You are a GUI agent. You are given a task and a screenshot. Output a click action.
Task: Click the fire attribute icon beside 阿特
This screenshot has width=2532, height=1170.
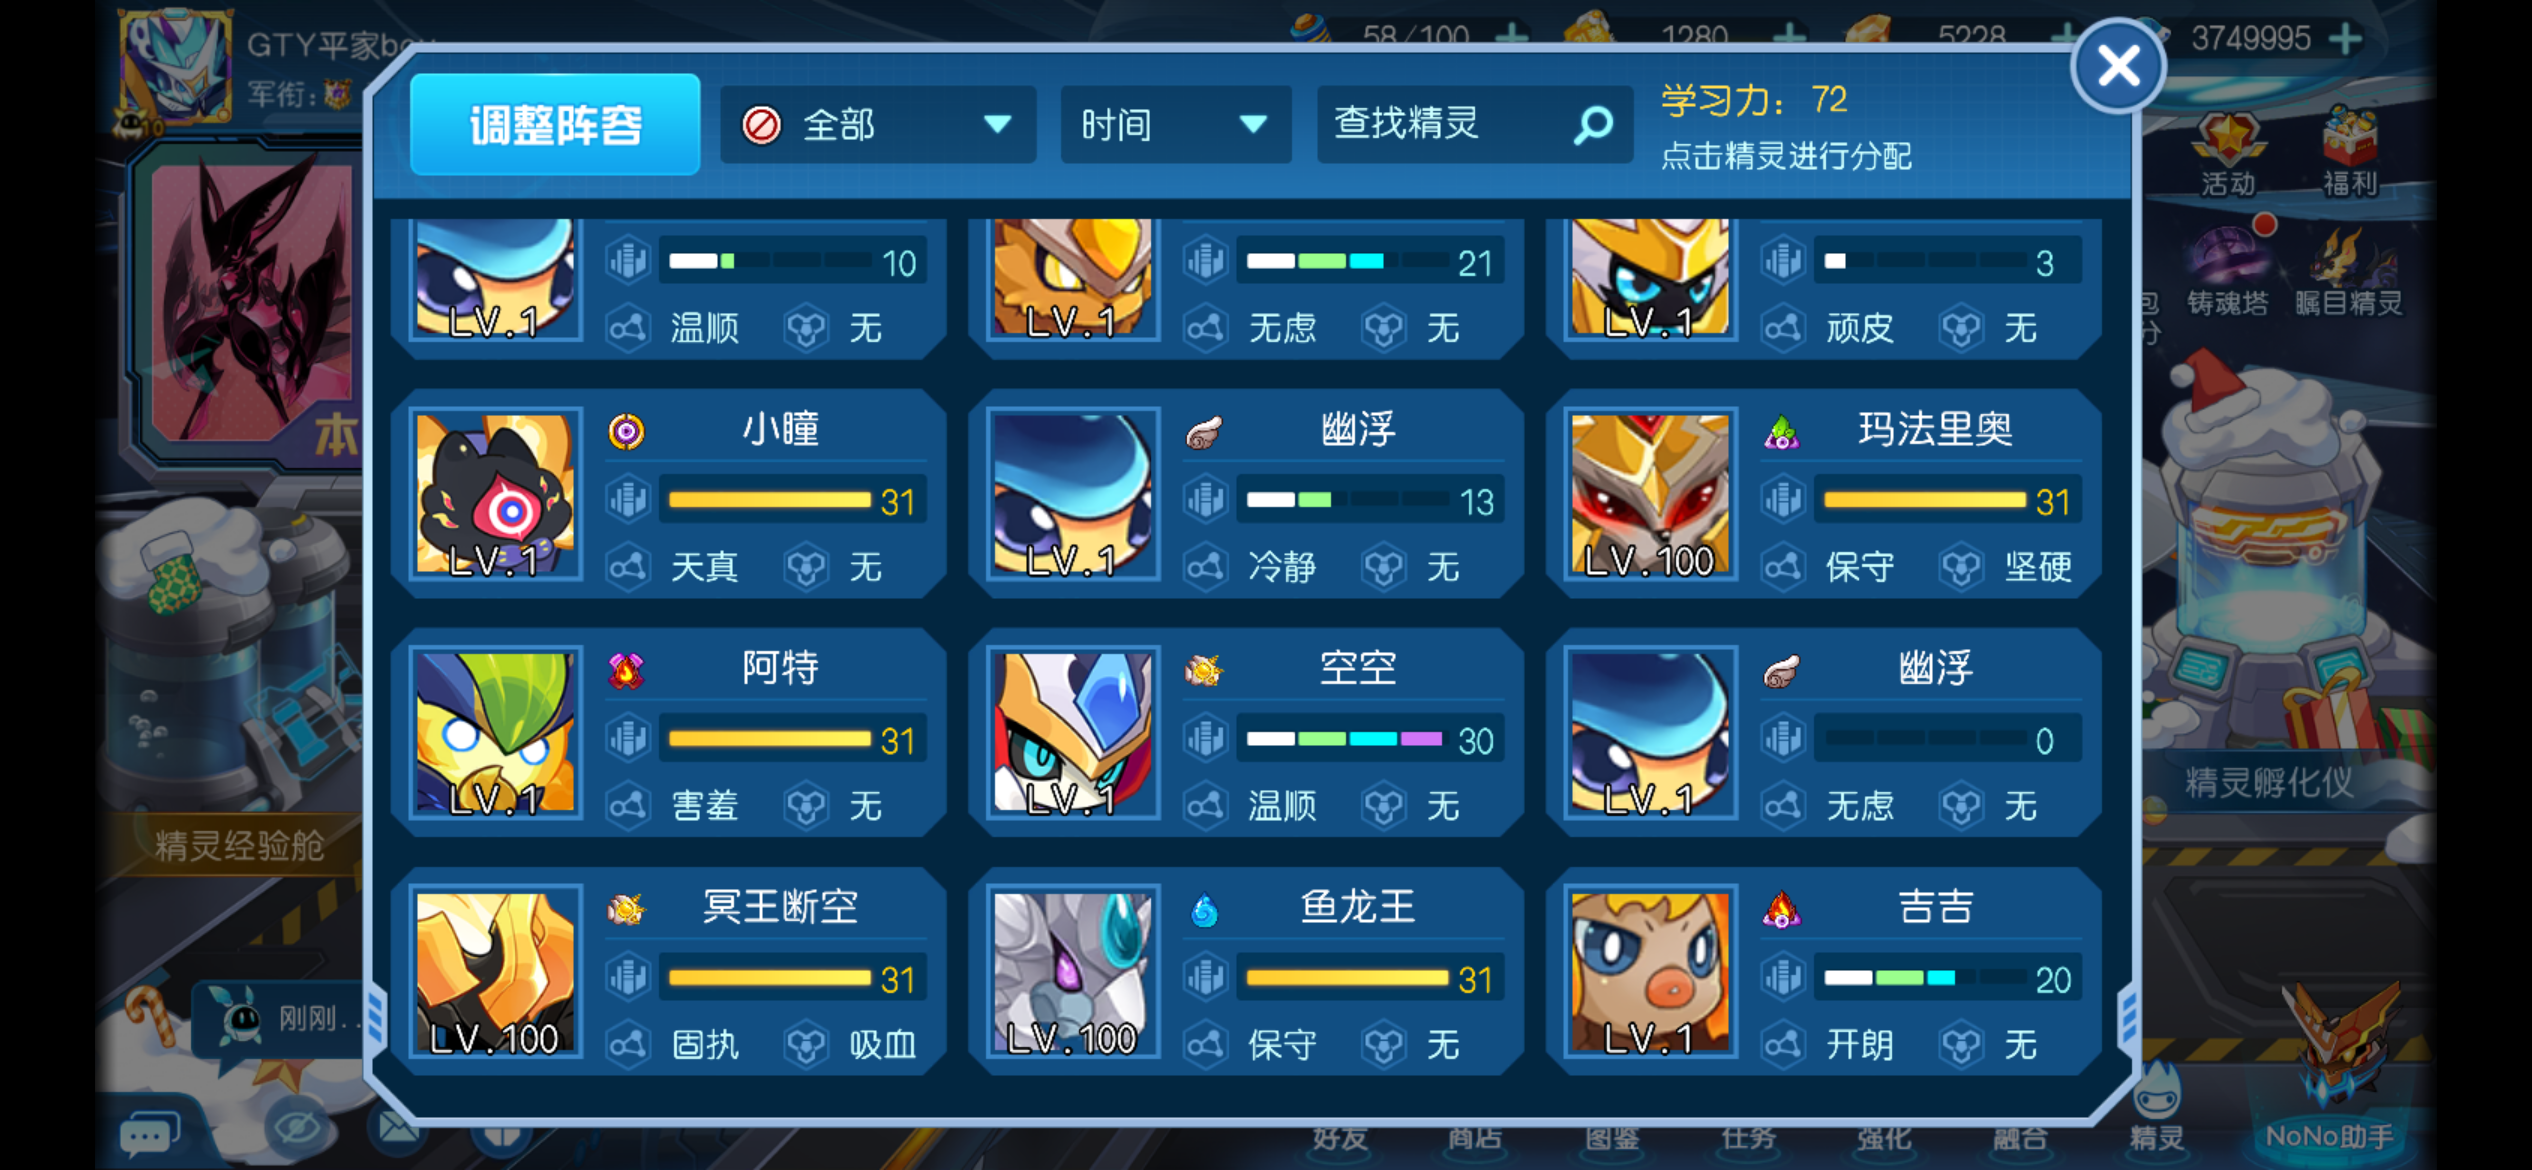pyautogui.click(x=627, y=670)
